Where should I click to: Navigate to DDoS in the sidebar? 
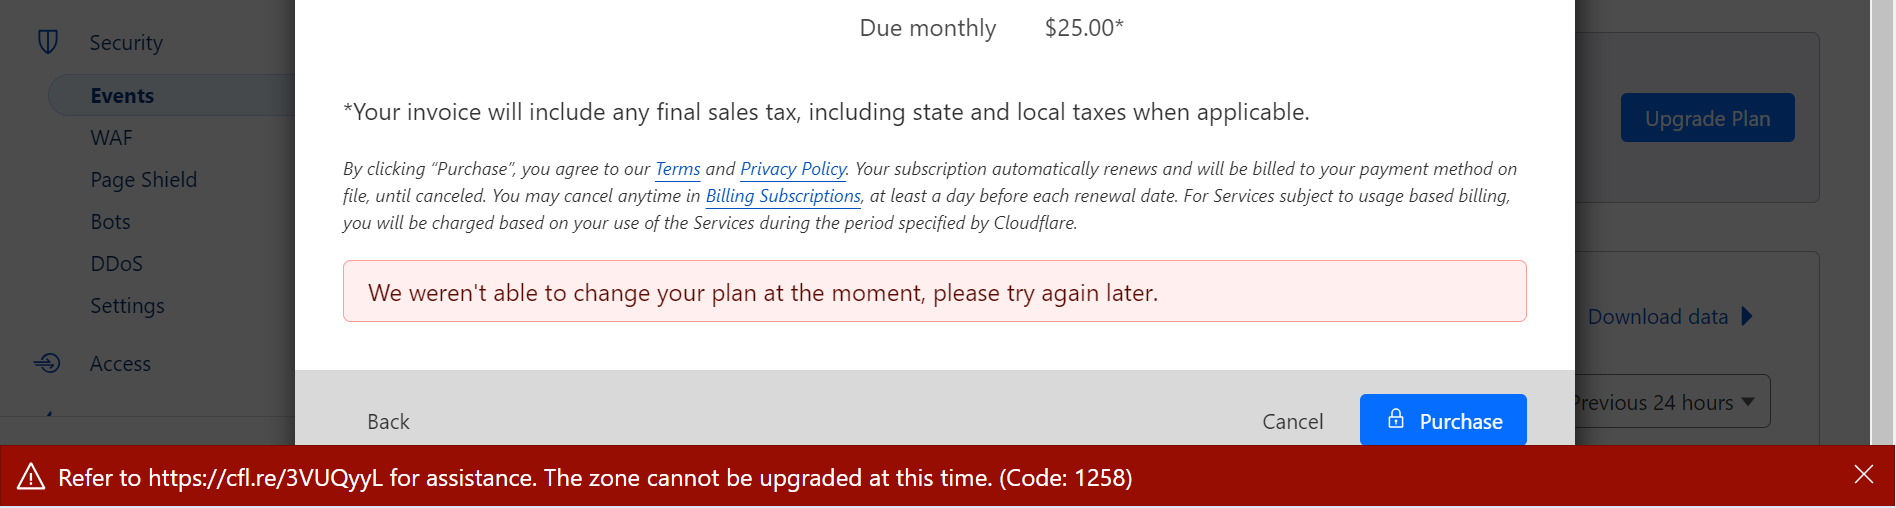(116, 264)
